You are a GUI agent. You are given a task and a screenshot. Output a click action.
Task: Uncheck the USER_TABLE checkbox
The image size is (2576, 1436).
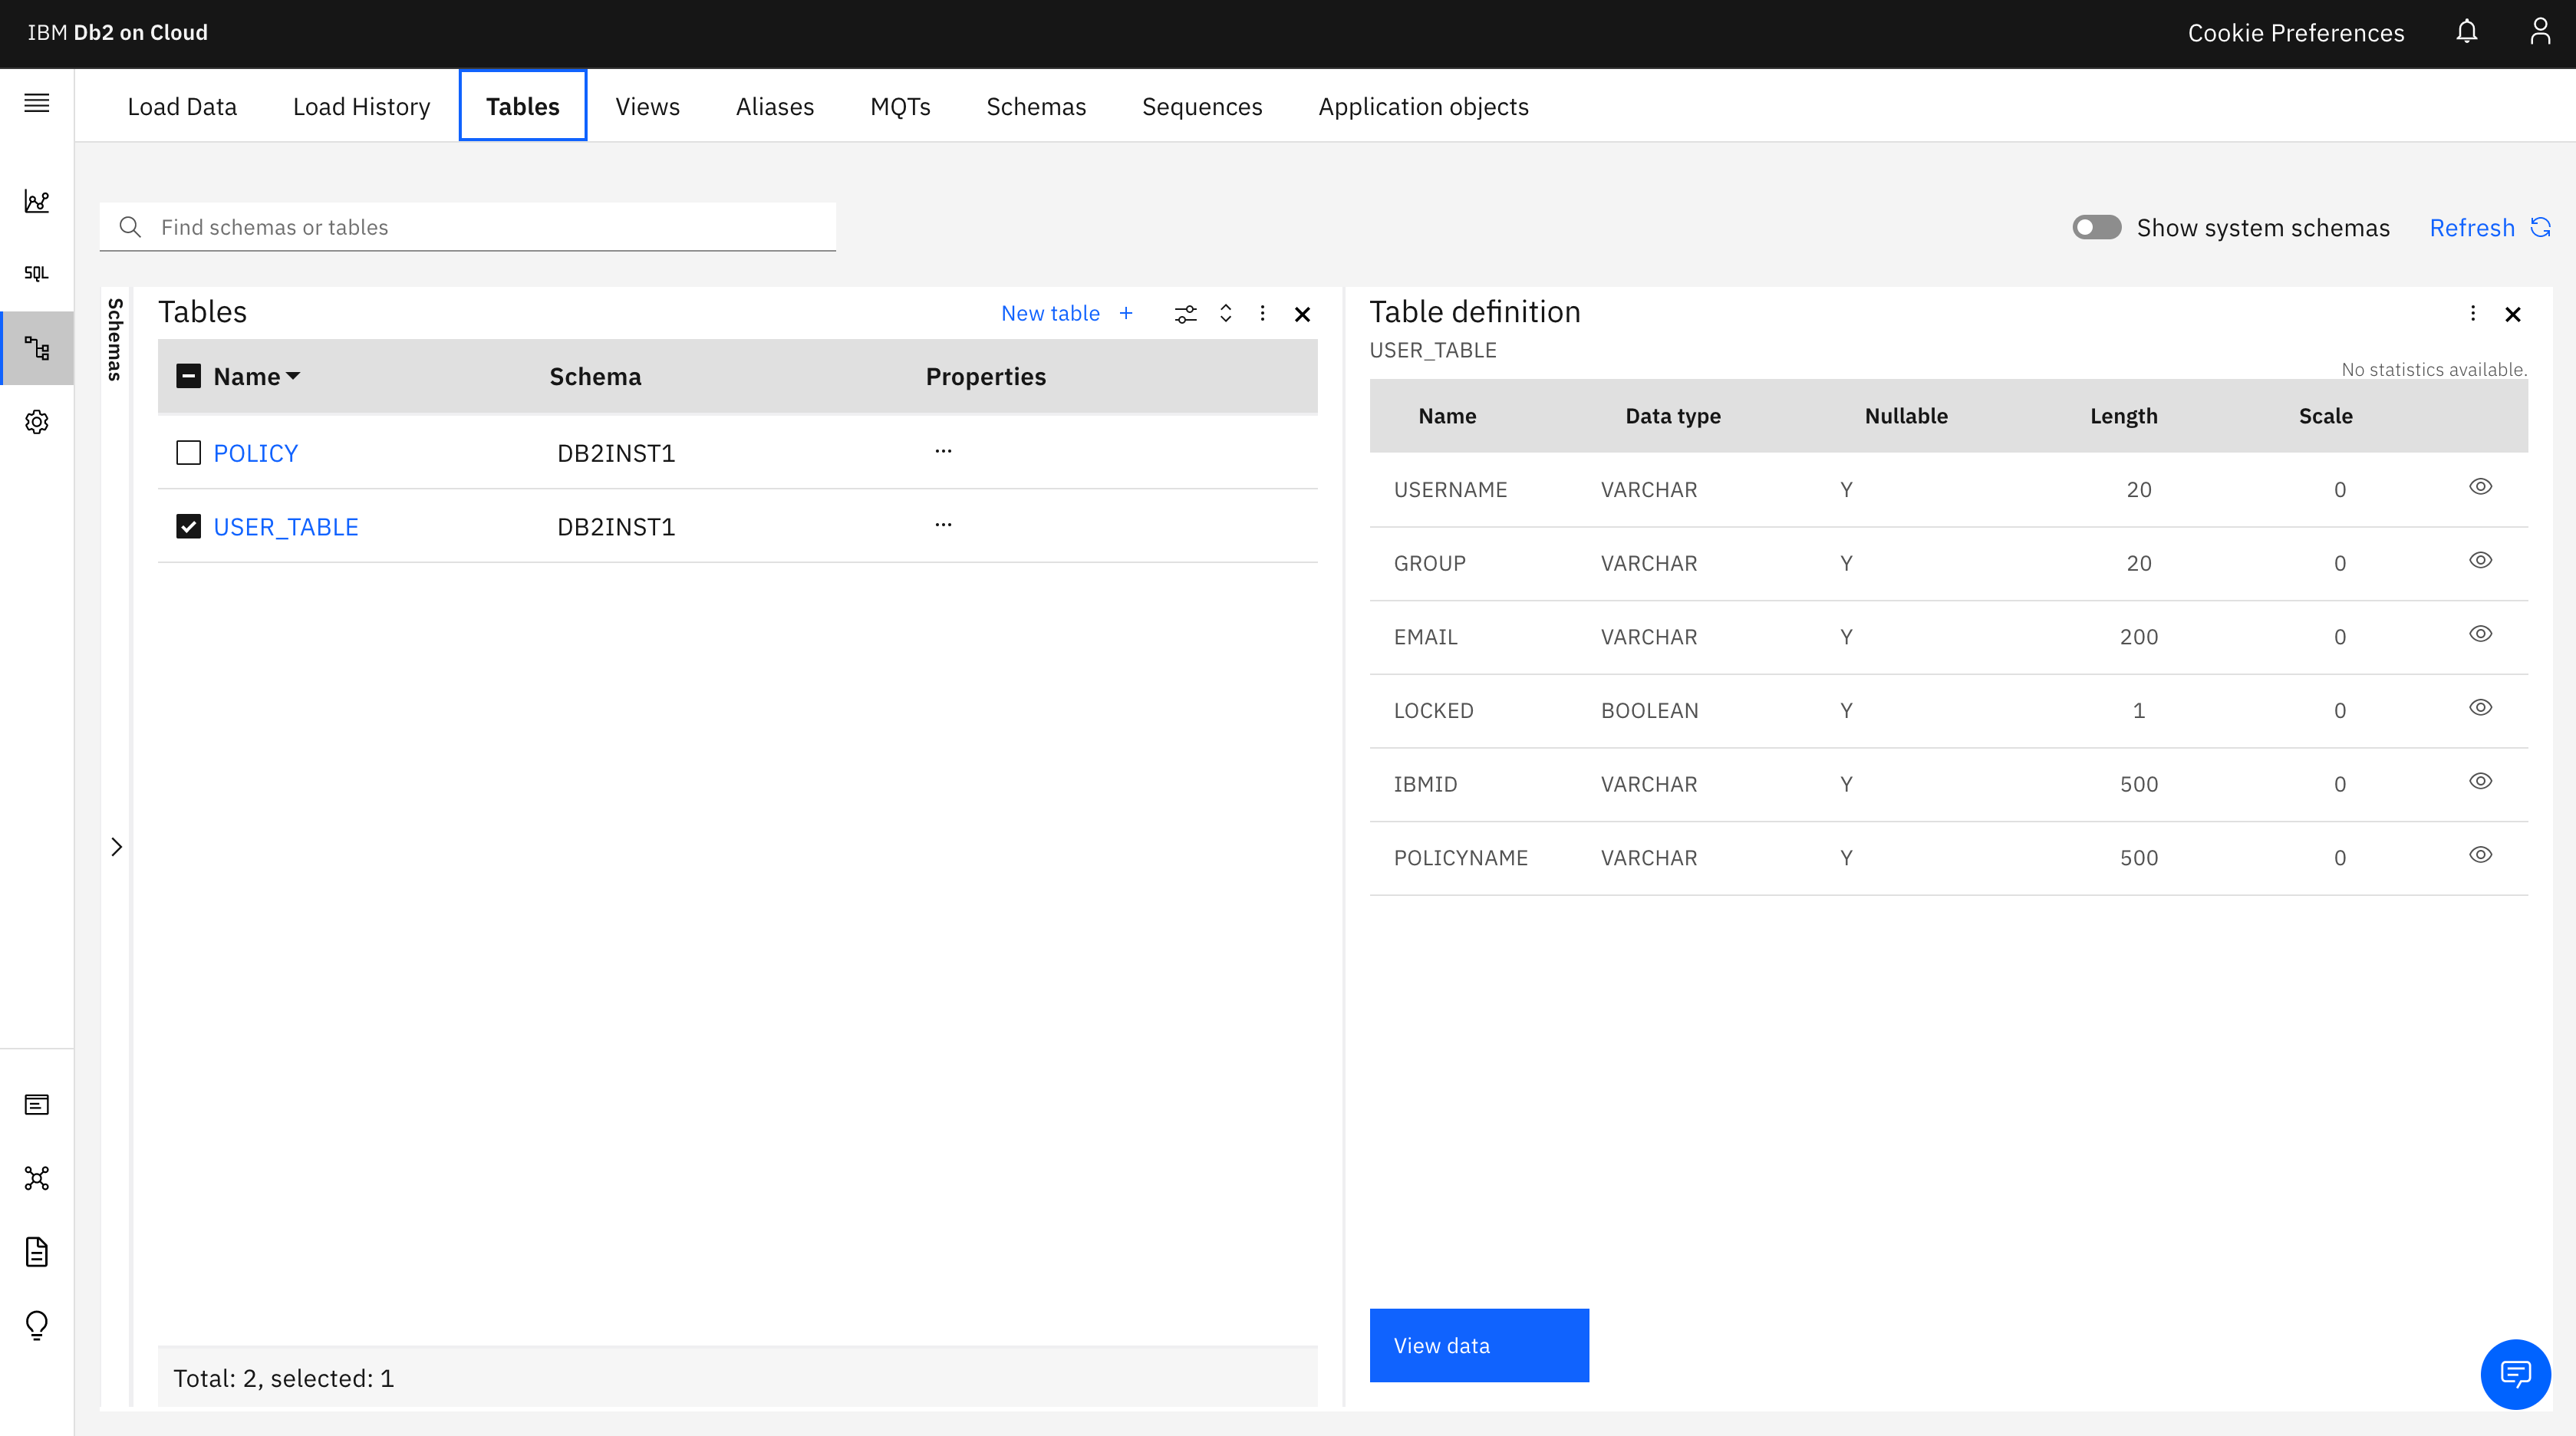(188, 527)
